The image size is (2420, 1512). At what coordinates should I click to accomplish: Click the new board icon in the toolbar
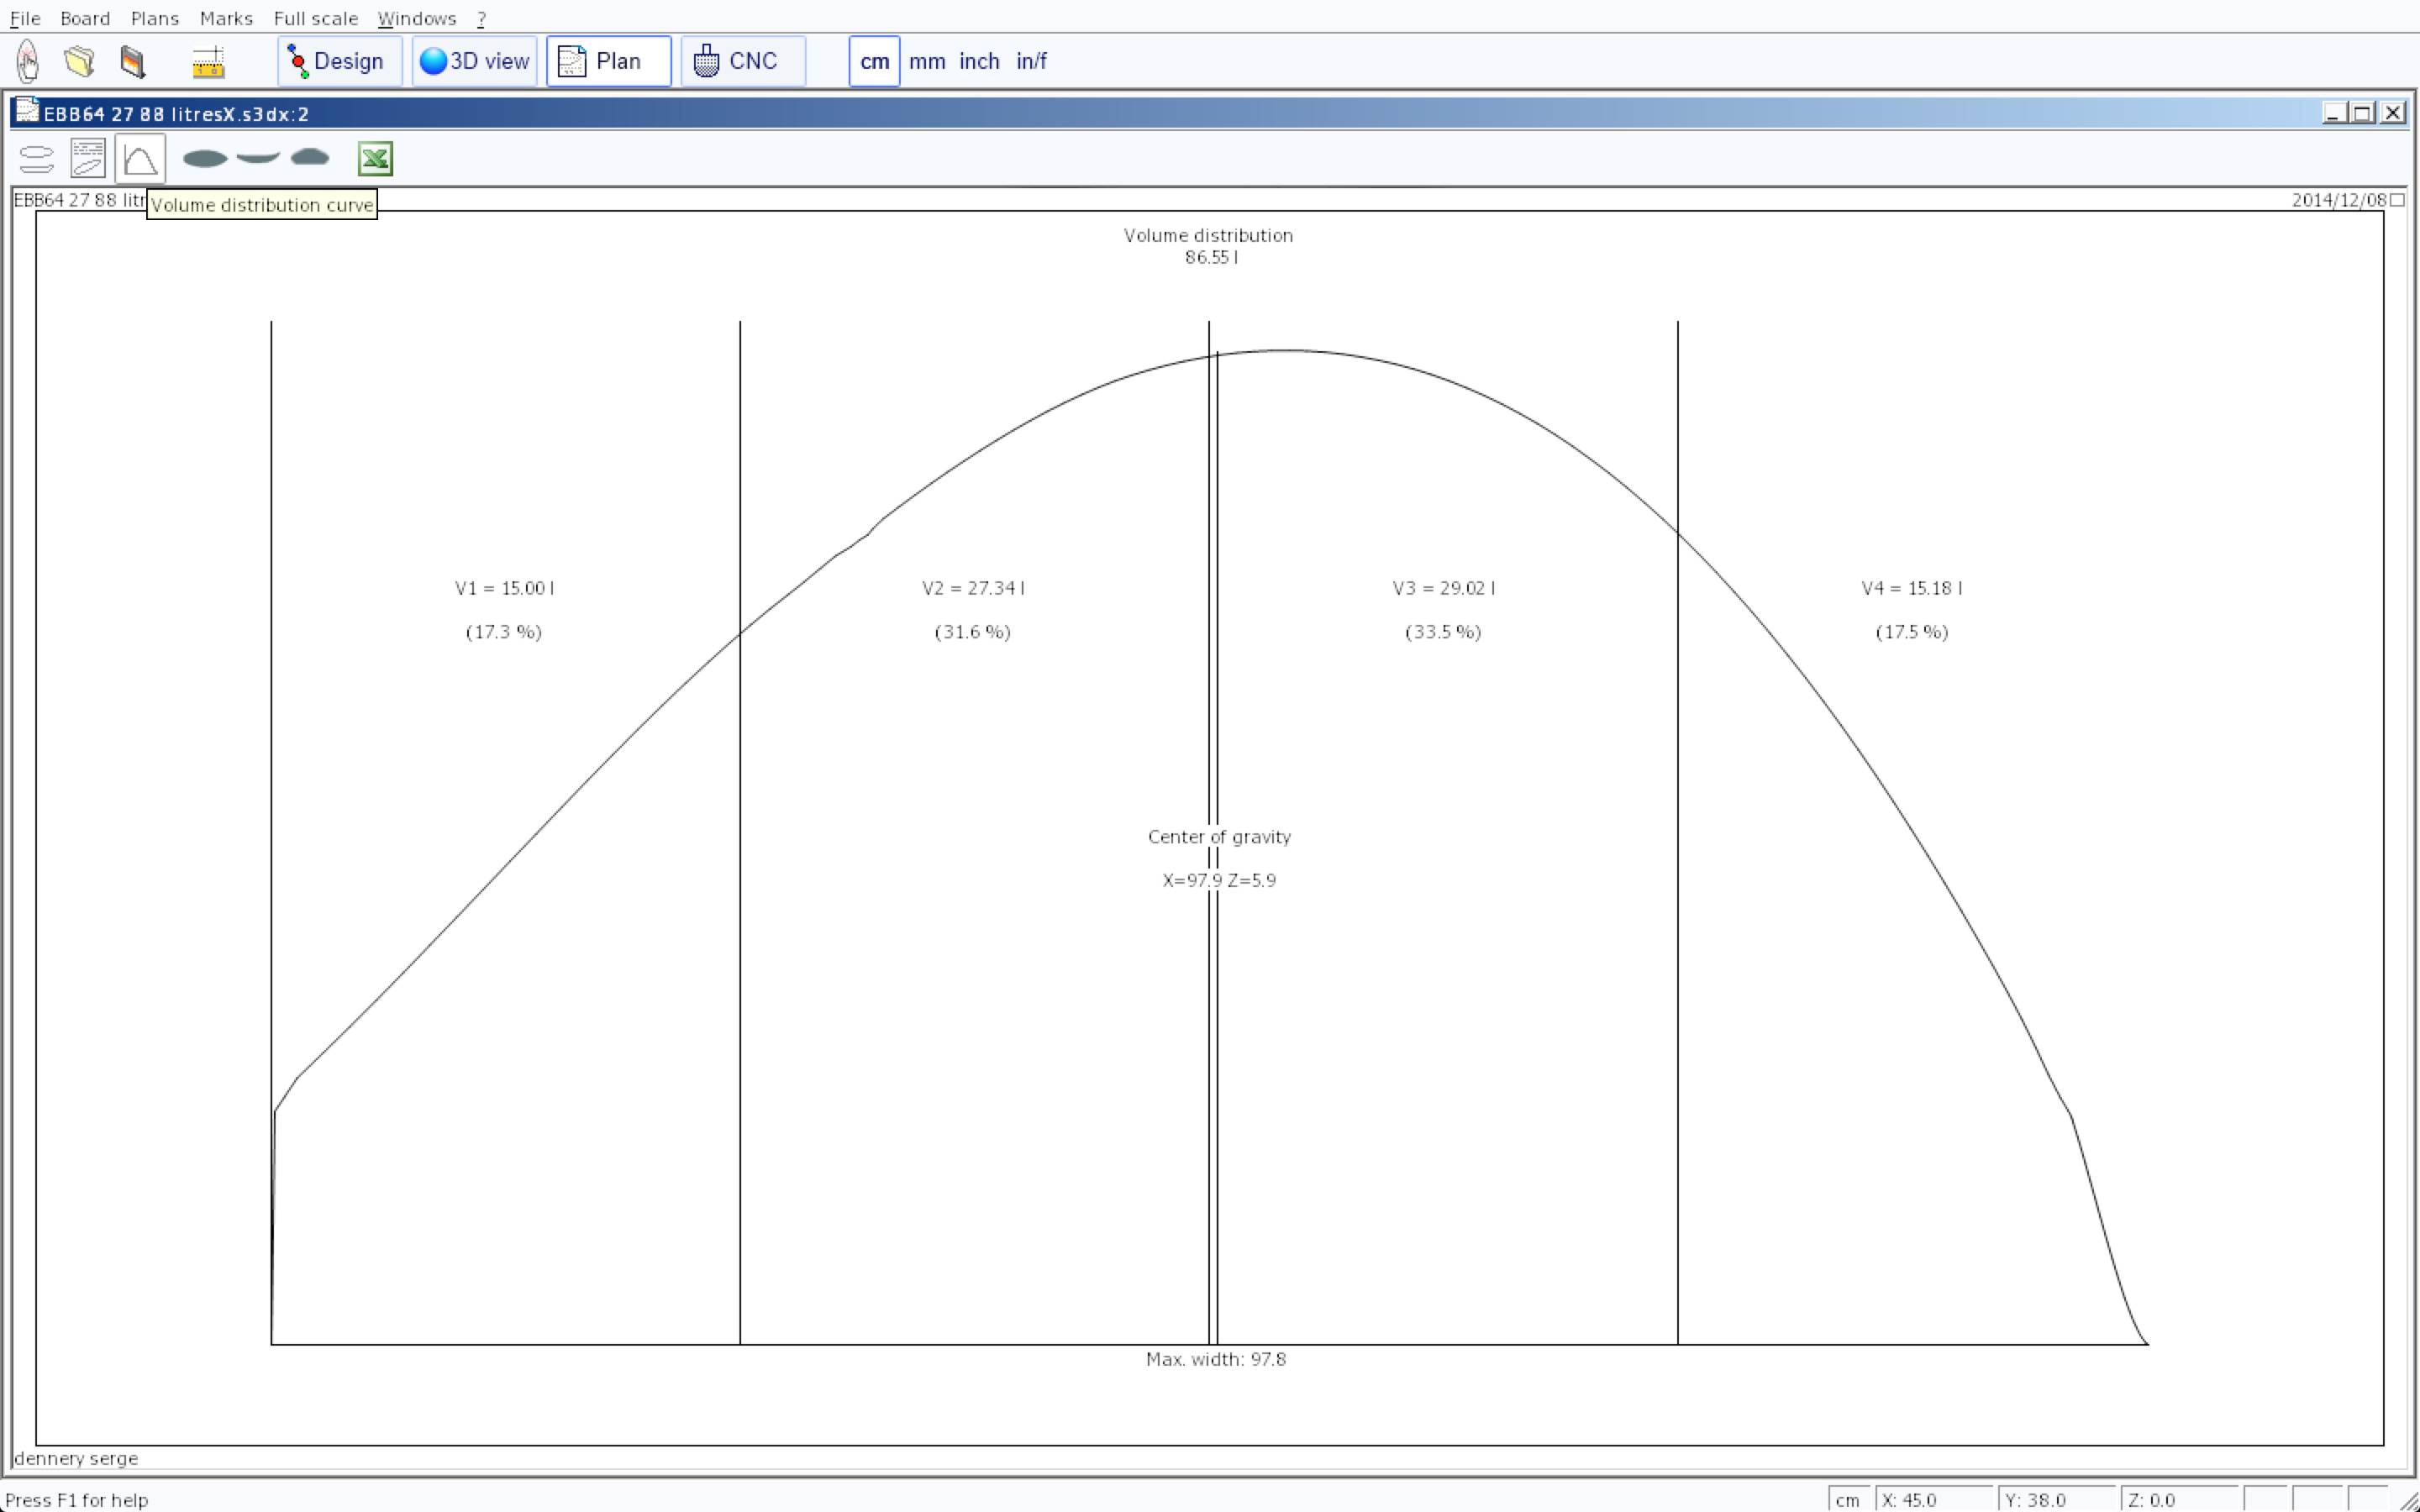(x=27, y=61)
